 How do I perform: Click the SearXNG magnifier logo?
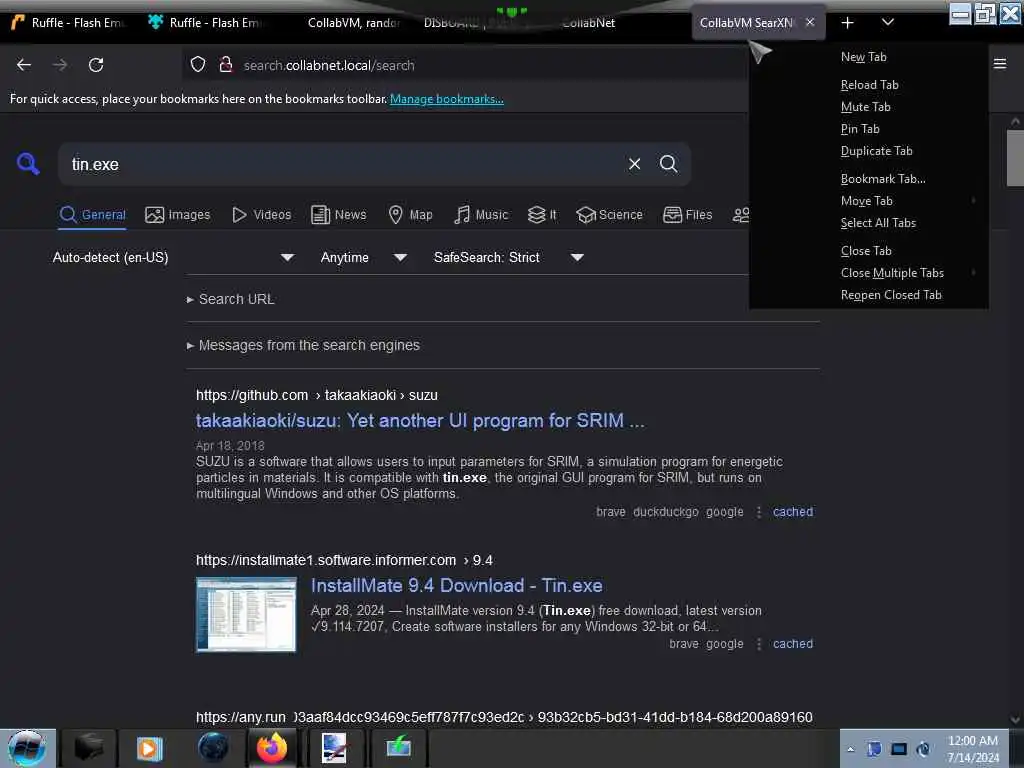click(x=28, y=163)
